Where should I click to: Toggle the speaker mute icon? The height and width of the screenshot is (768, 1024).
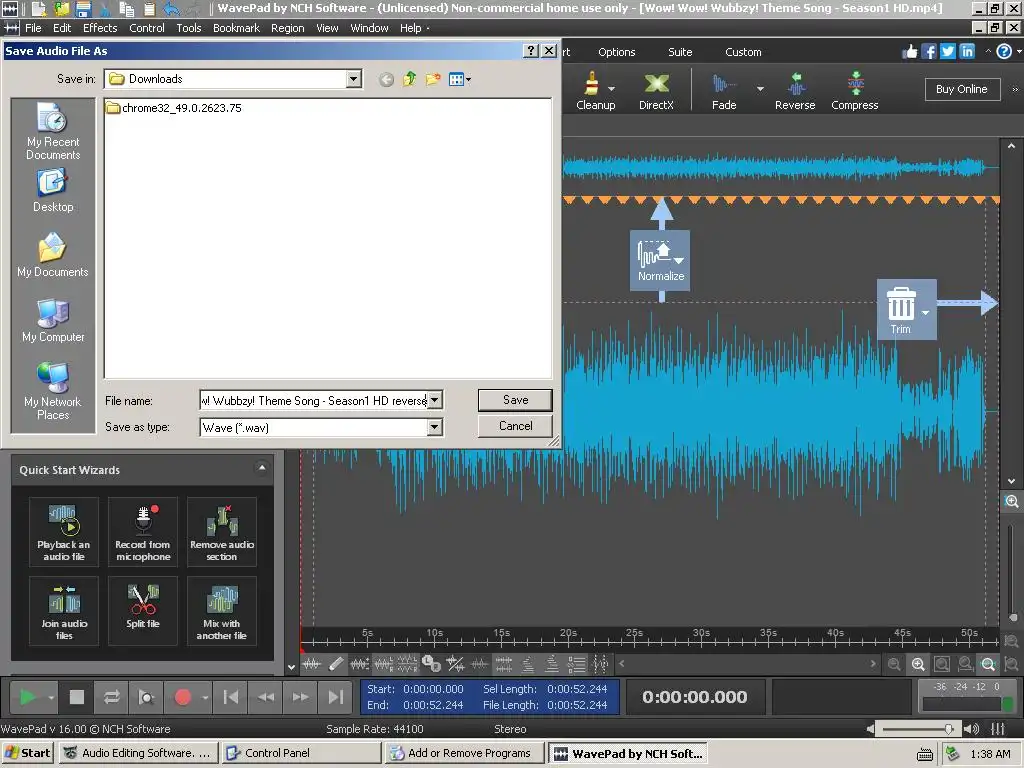tap(971, 729)
